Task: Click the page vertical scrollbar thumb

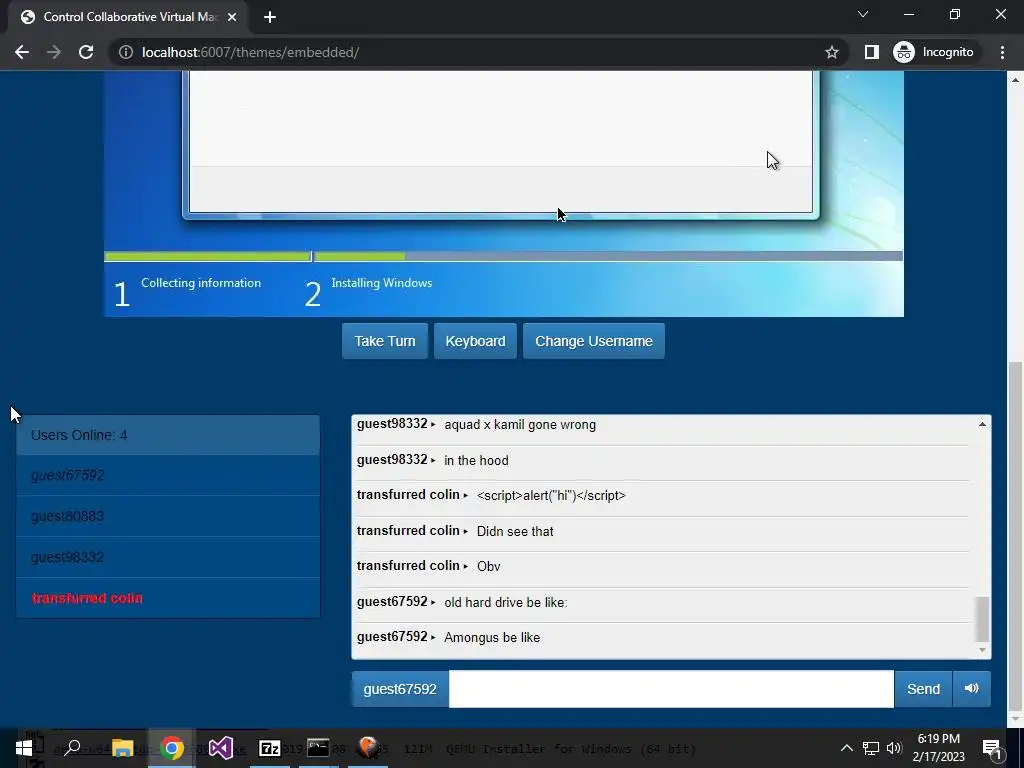Action: pyautogui.click(x=1015, y=535)
